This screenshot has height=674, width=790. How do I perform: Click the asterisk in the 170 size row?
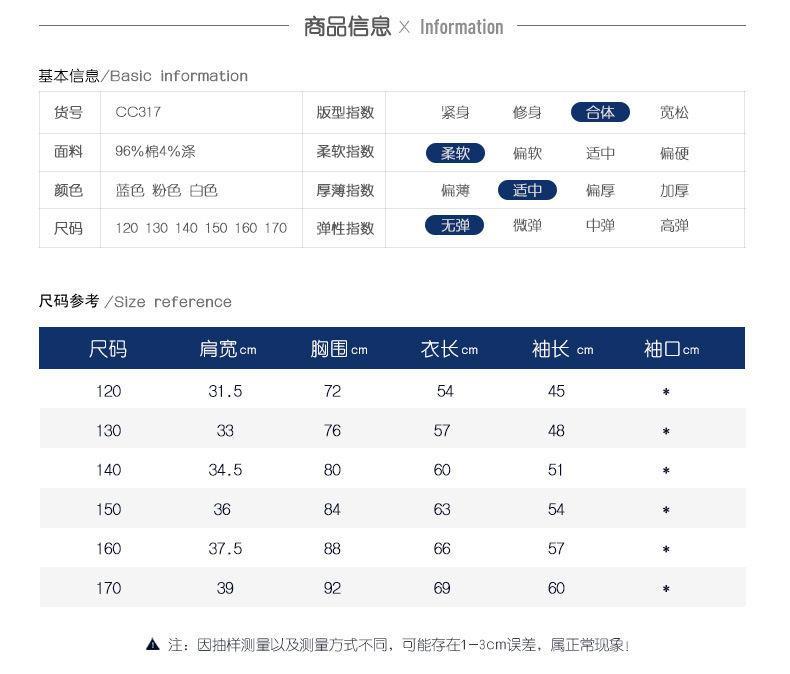666,588
